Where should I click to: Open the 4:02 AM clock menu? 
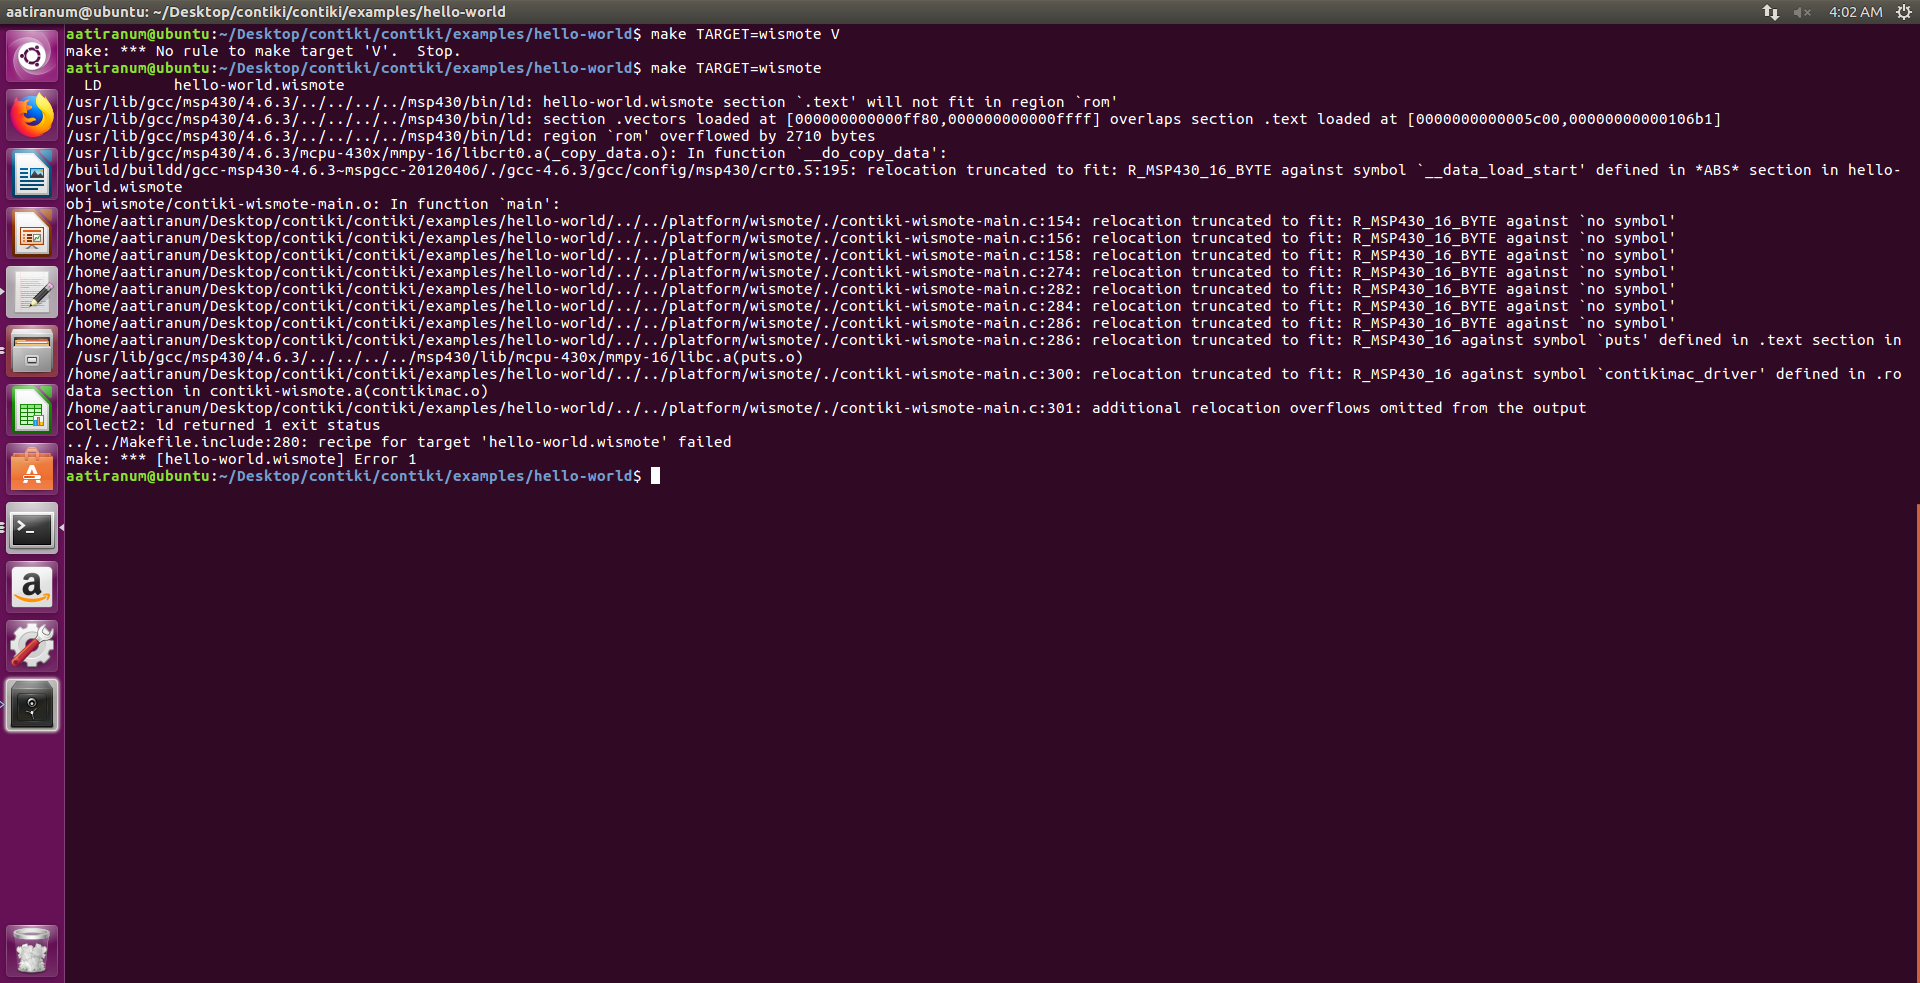coord(1855,12)
